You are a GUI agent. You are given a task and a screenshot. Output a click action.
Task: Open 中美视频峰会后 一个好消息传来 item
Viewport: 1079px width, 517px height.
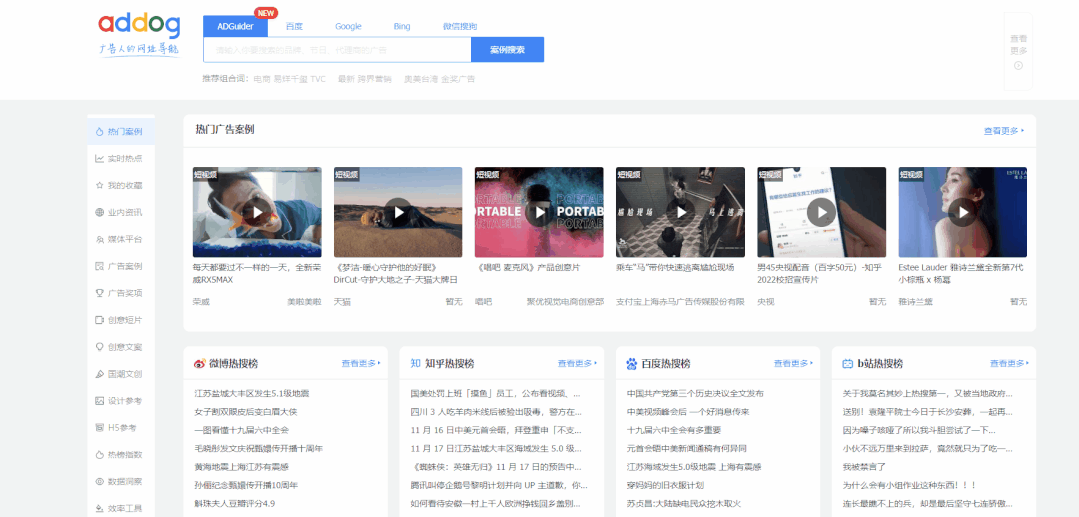coord(687,412)
